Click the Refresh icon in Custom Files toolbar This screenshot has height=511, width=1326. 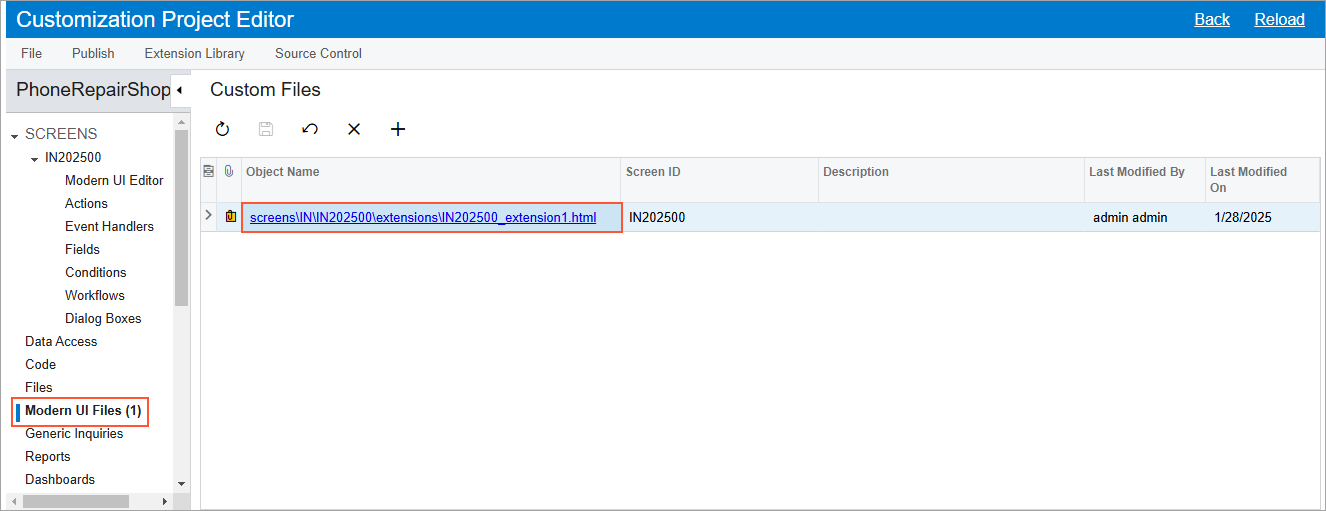click(x=223, y=129)
